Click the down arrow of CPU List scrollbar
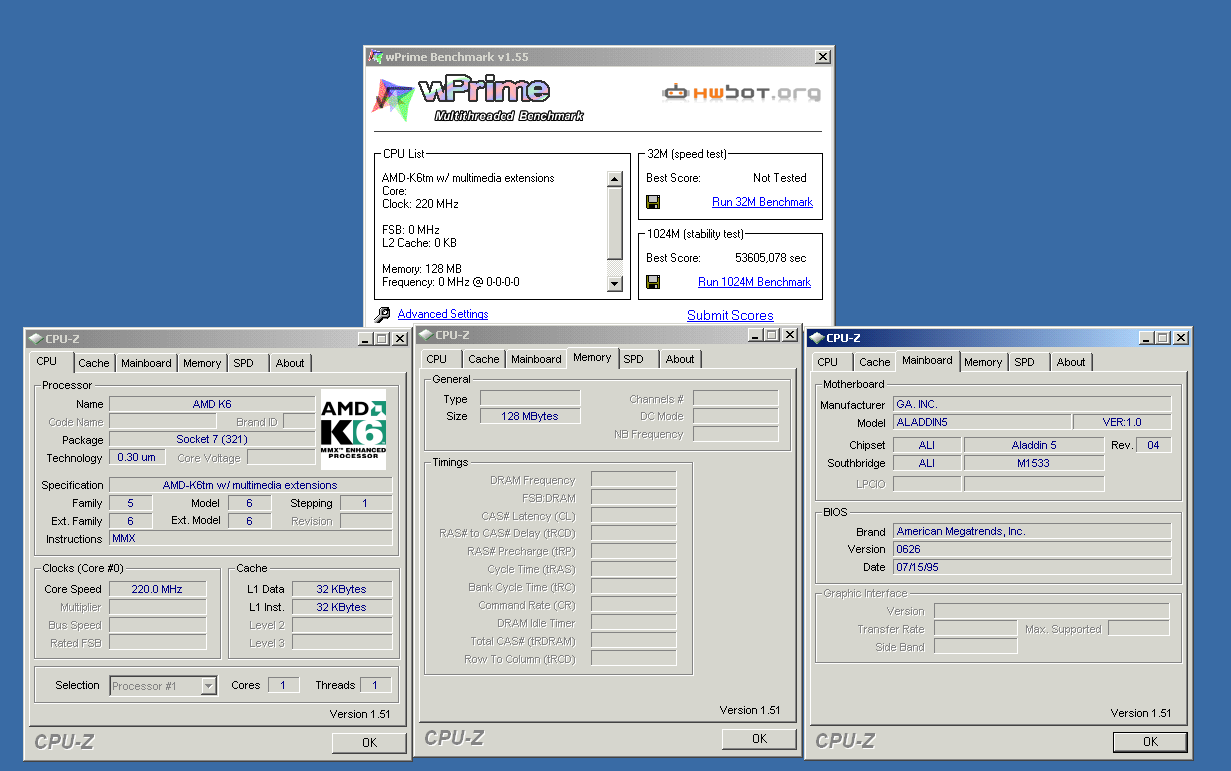Screen dimensions: 1231x771 [615, 284]
